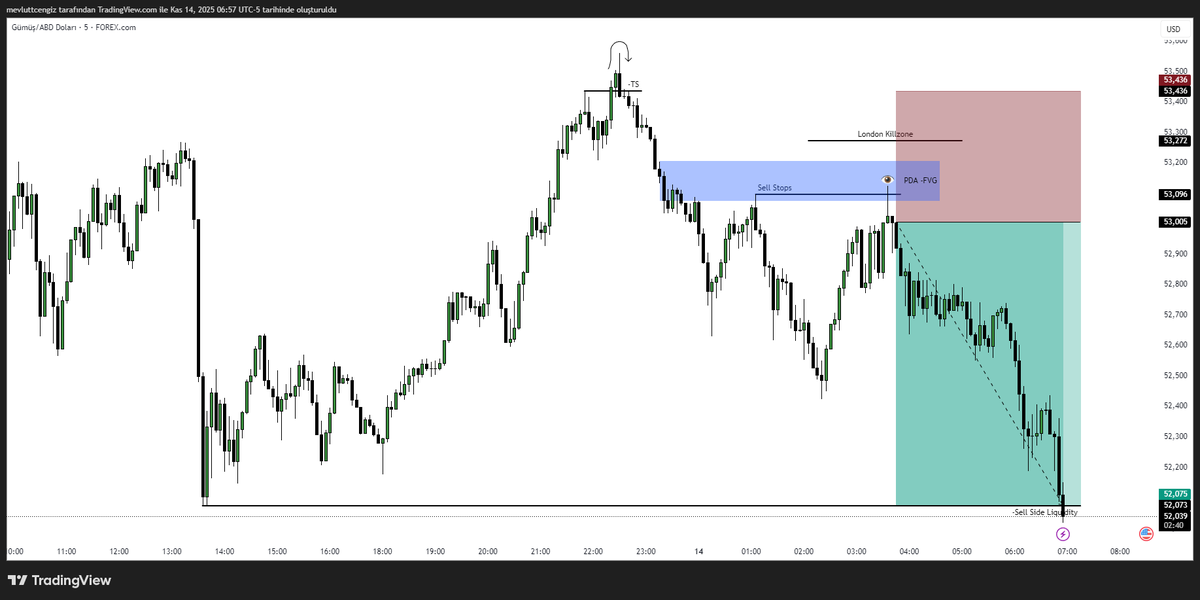This screenshot has width=1200, height=600.
Task: Click the 13:00 time axis label
Action: pyautogui.click(x=171, y=551)
